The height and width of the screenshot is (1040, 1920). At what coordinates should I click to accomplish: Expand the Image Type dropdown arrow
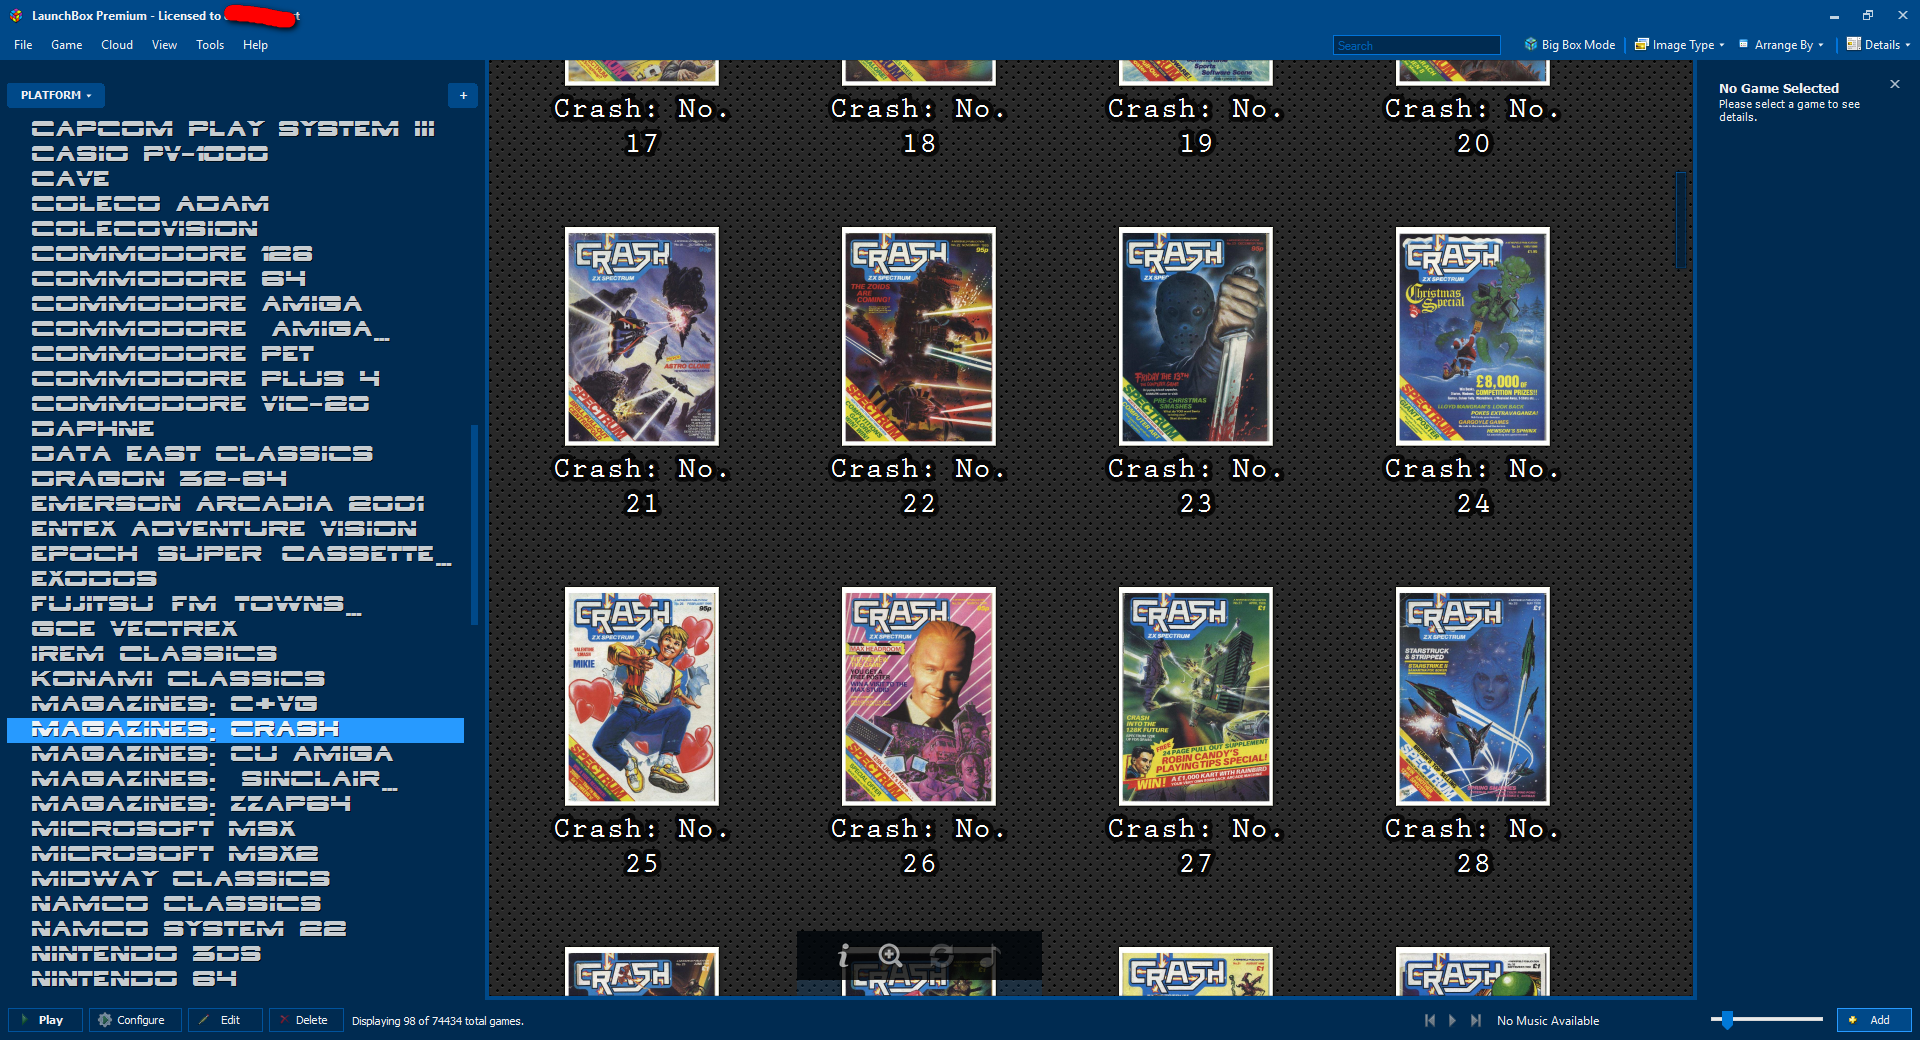[1722, 45]
